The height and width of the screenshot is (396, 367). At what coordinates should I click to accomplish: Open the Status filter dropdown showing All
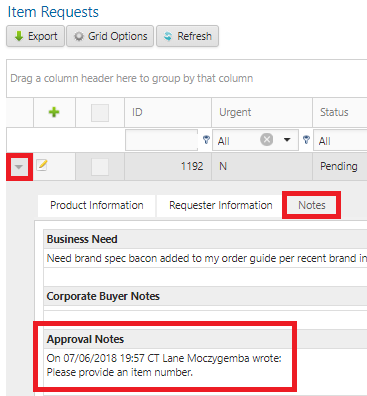pos(340,141)
